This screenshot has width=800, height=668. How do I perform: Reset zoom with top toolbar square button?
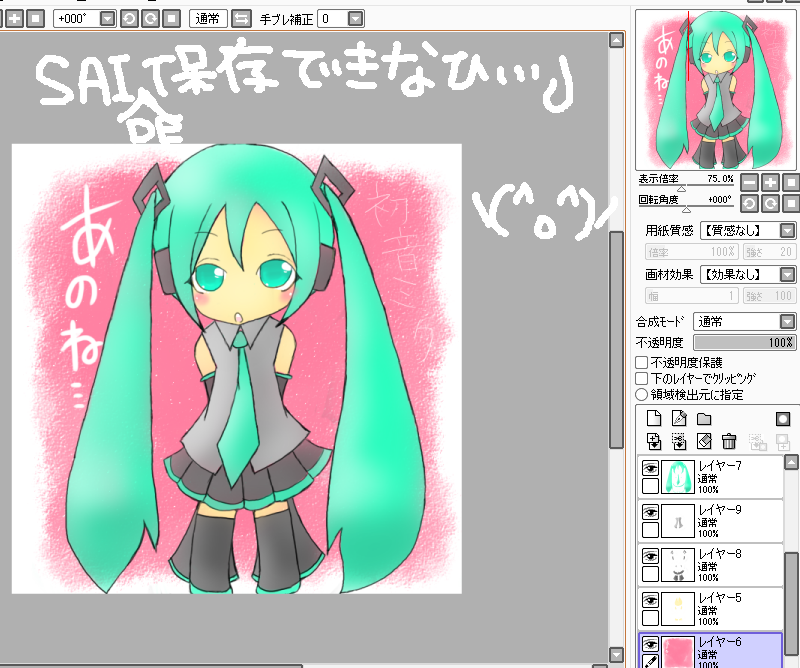(x=35, y=19)
